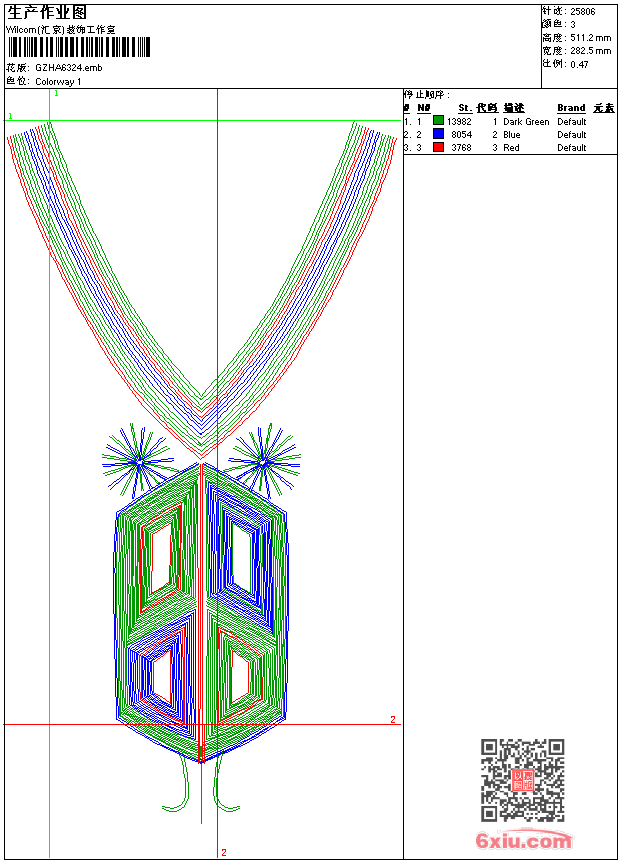Select the title text 生产作业图
This screenshot has width=620, height=860.
pos(47,12)
